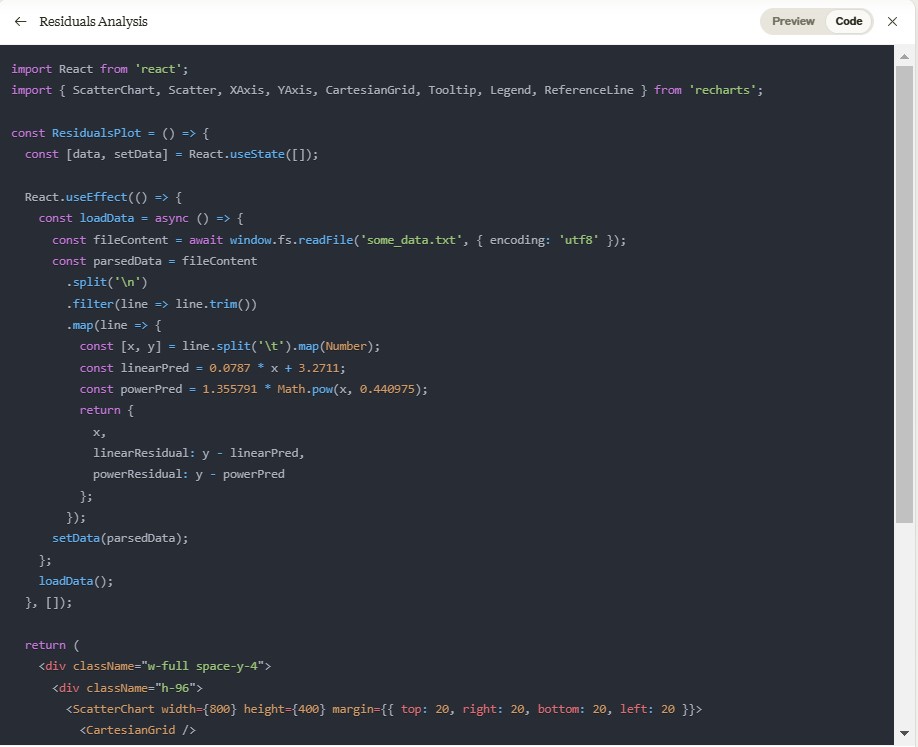Click 'Number' inside the map call
This screenshot has height=747, width=918.
pyautogui.click(x=346, y=347)
